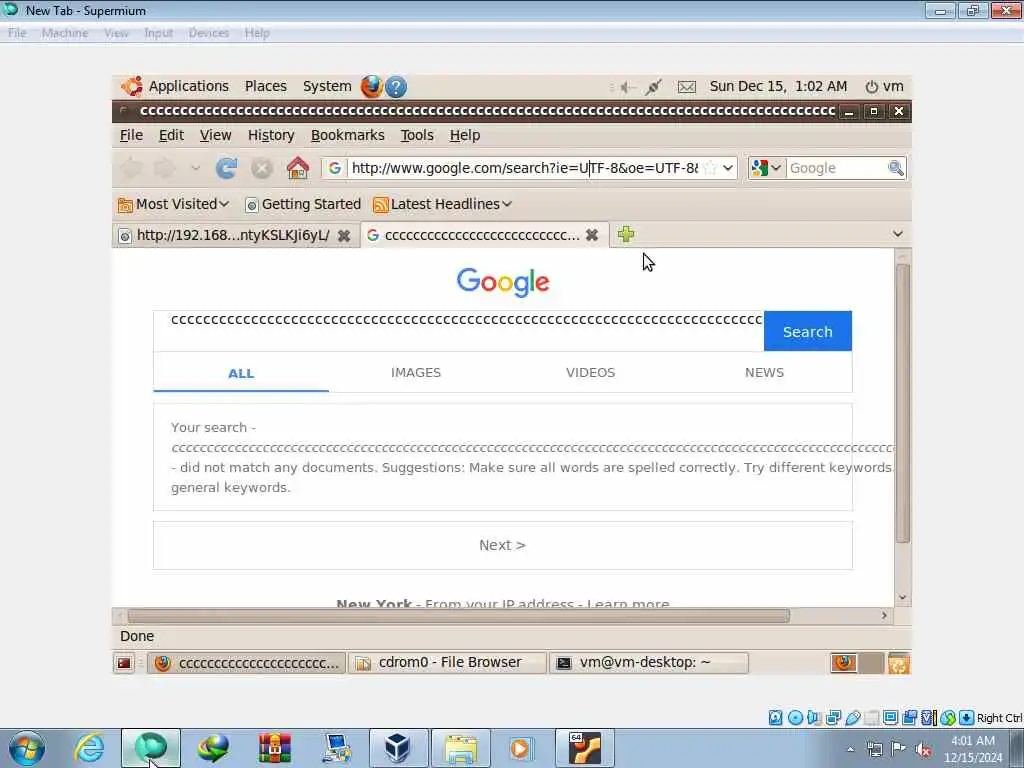Click the blue Search button

click(x=808, y=331)
